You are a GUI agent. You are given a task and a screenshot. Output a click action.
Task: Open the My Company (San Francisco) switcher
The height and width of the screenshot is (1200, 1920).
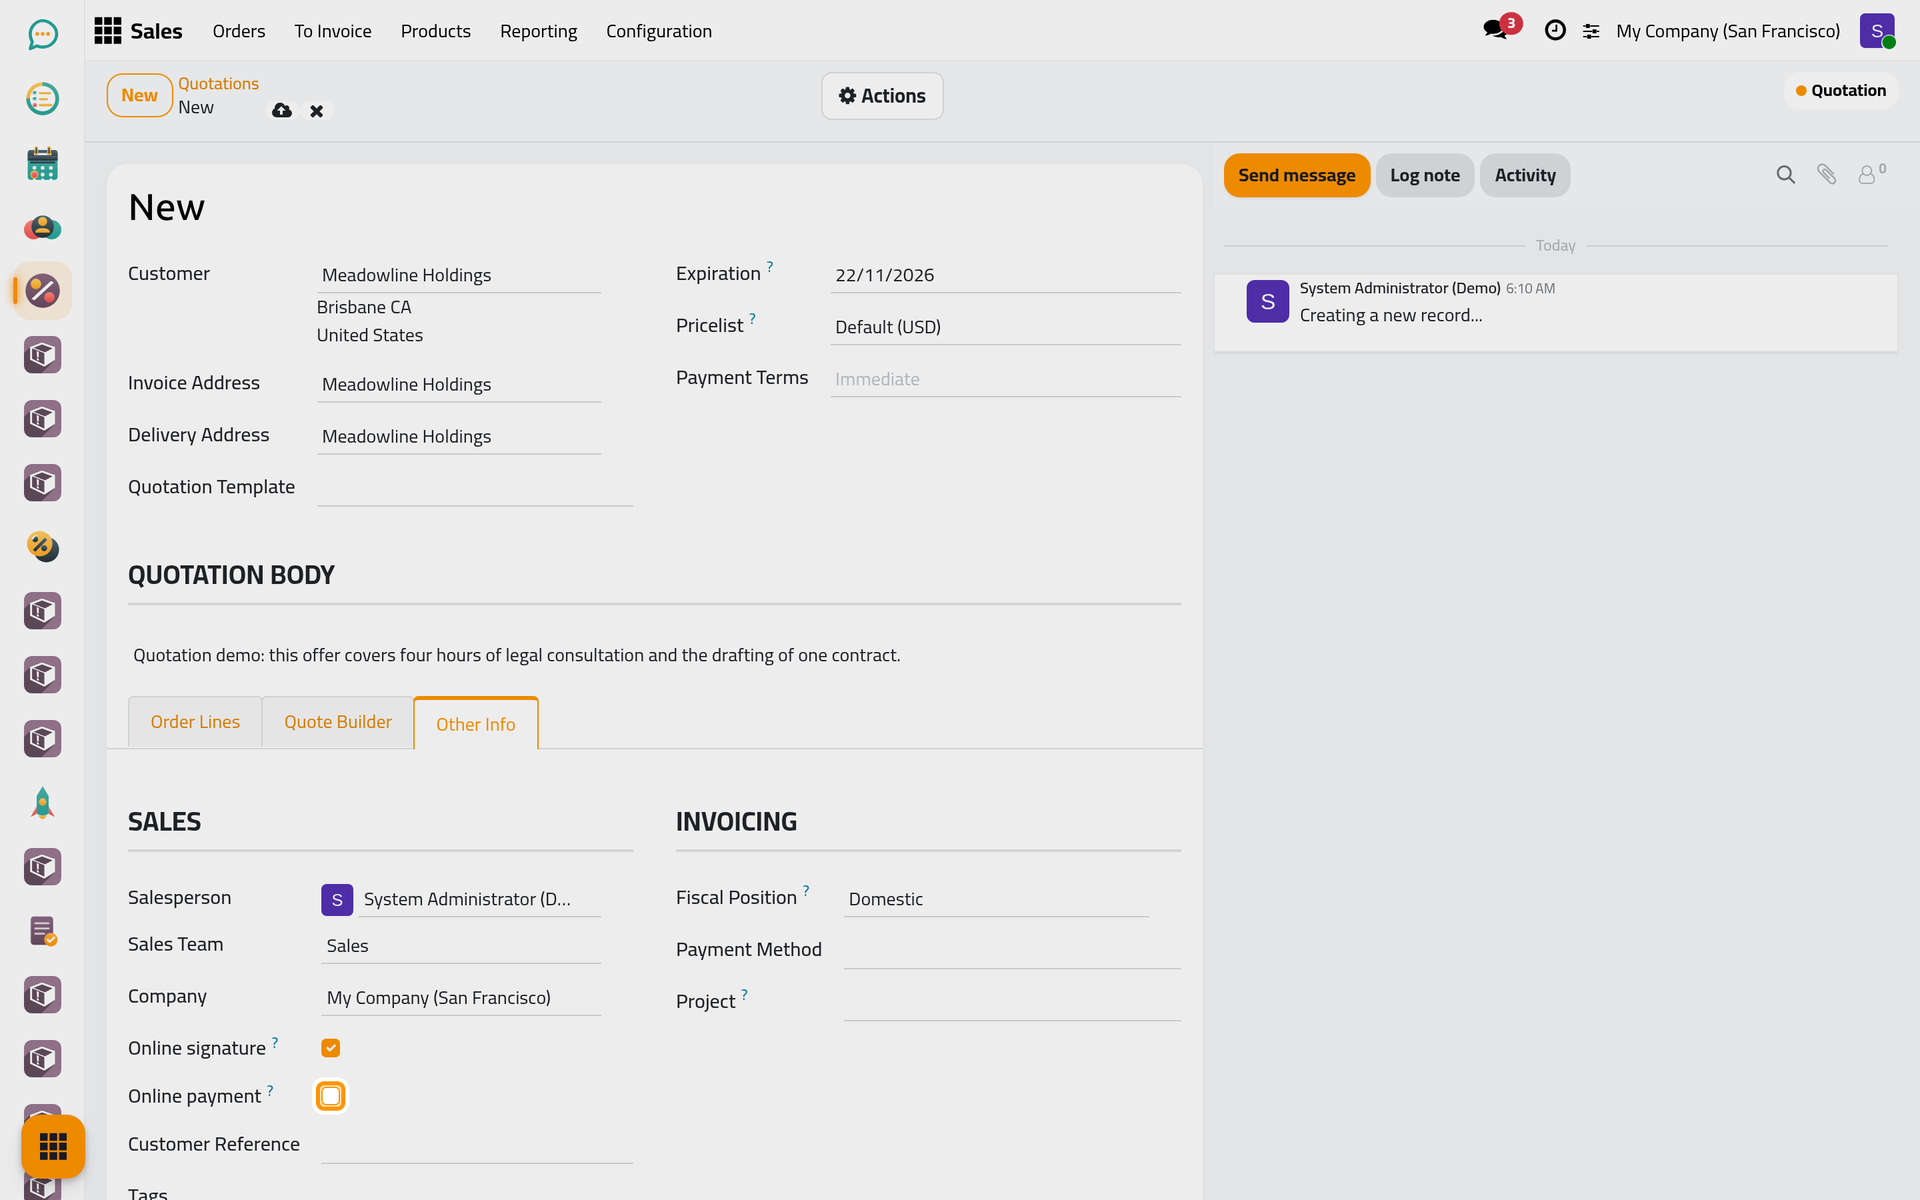tap(1728, 31)
